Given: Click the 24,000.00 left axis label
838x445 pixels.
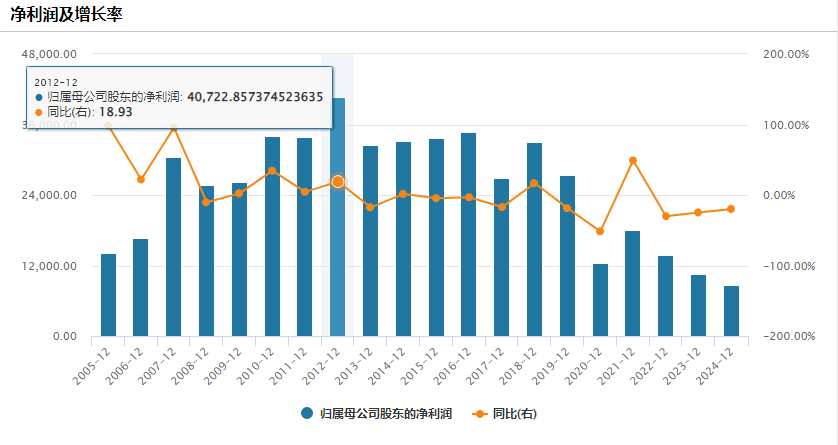Looking at the screenshot, I should (49, 195).
